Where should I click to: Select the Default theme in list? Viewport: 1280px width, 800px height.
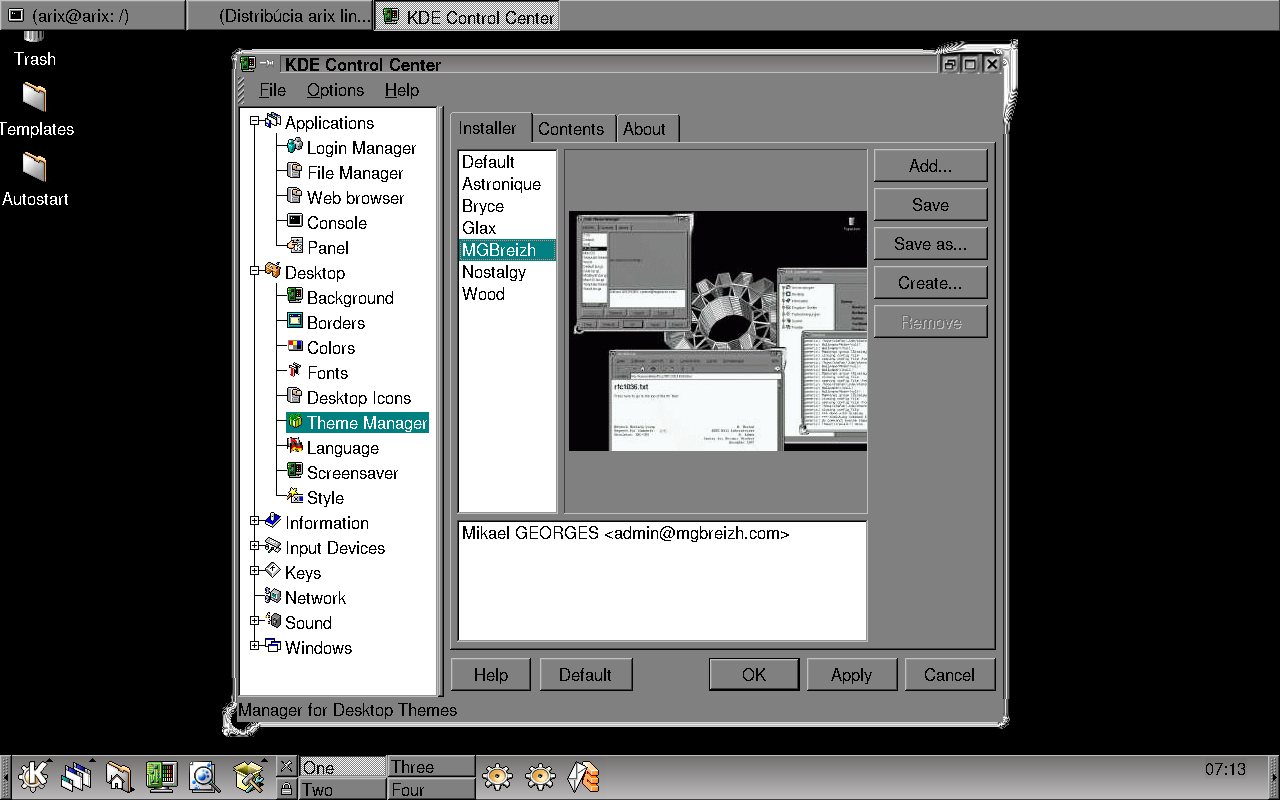point(507,162)
